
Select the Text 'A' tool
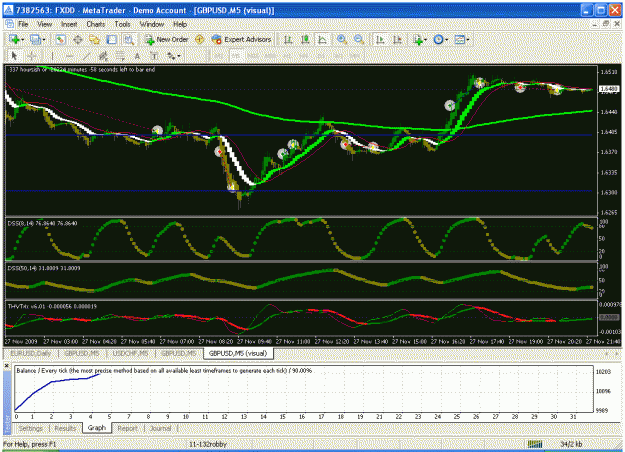point(137,56)
